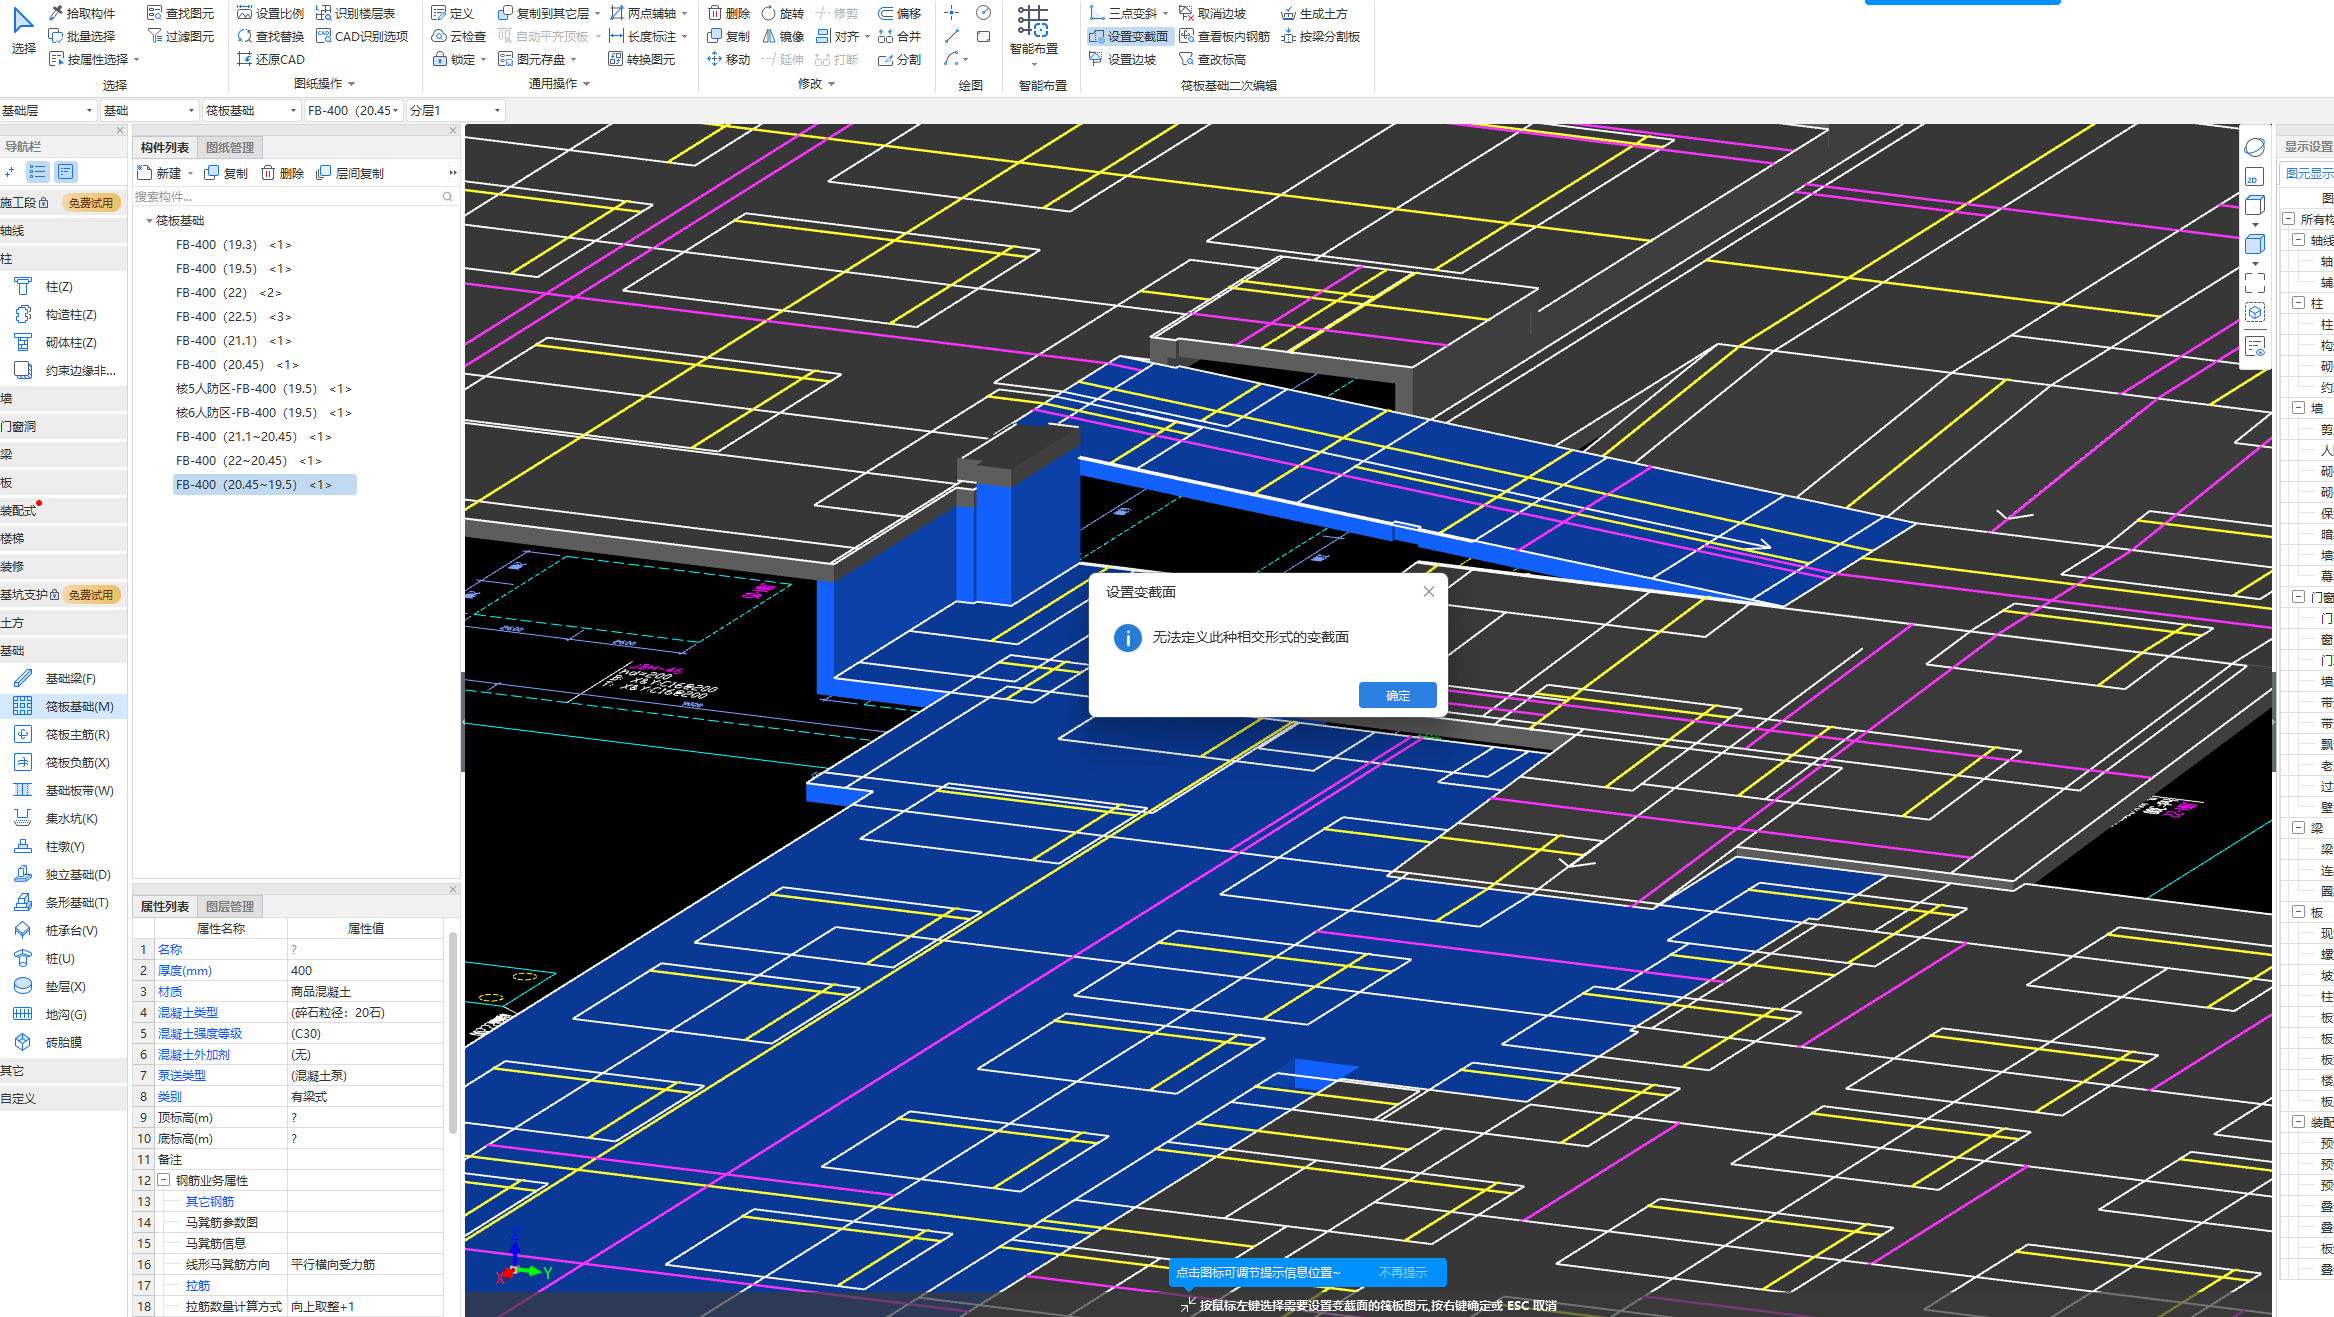Click 不再提示 in the hint bar

point(1402,1272)
